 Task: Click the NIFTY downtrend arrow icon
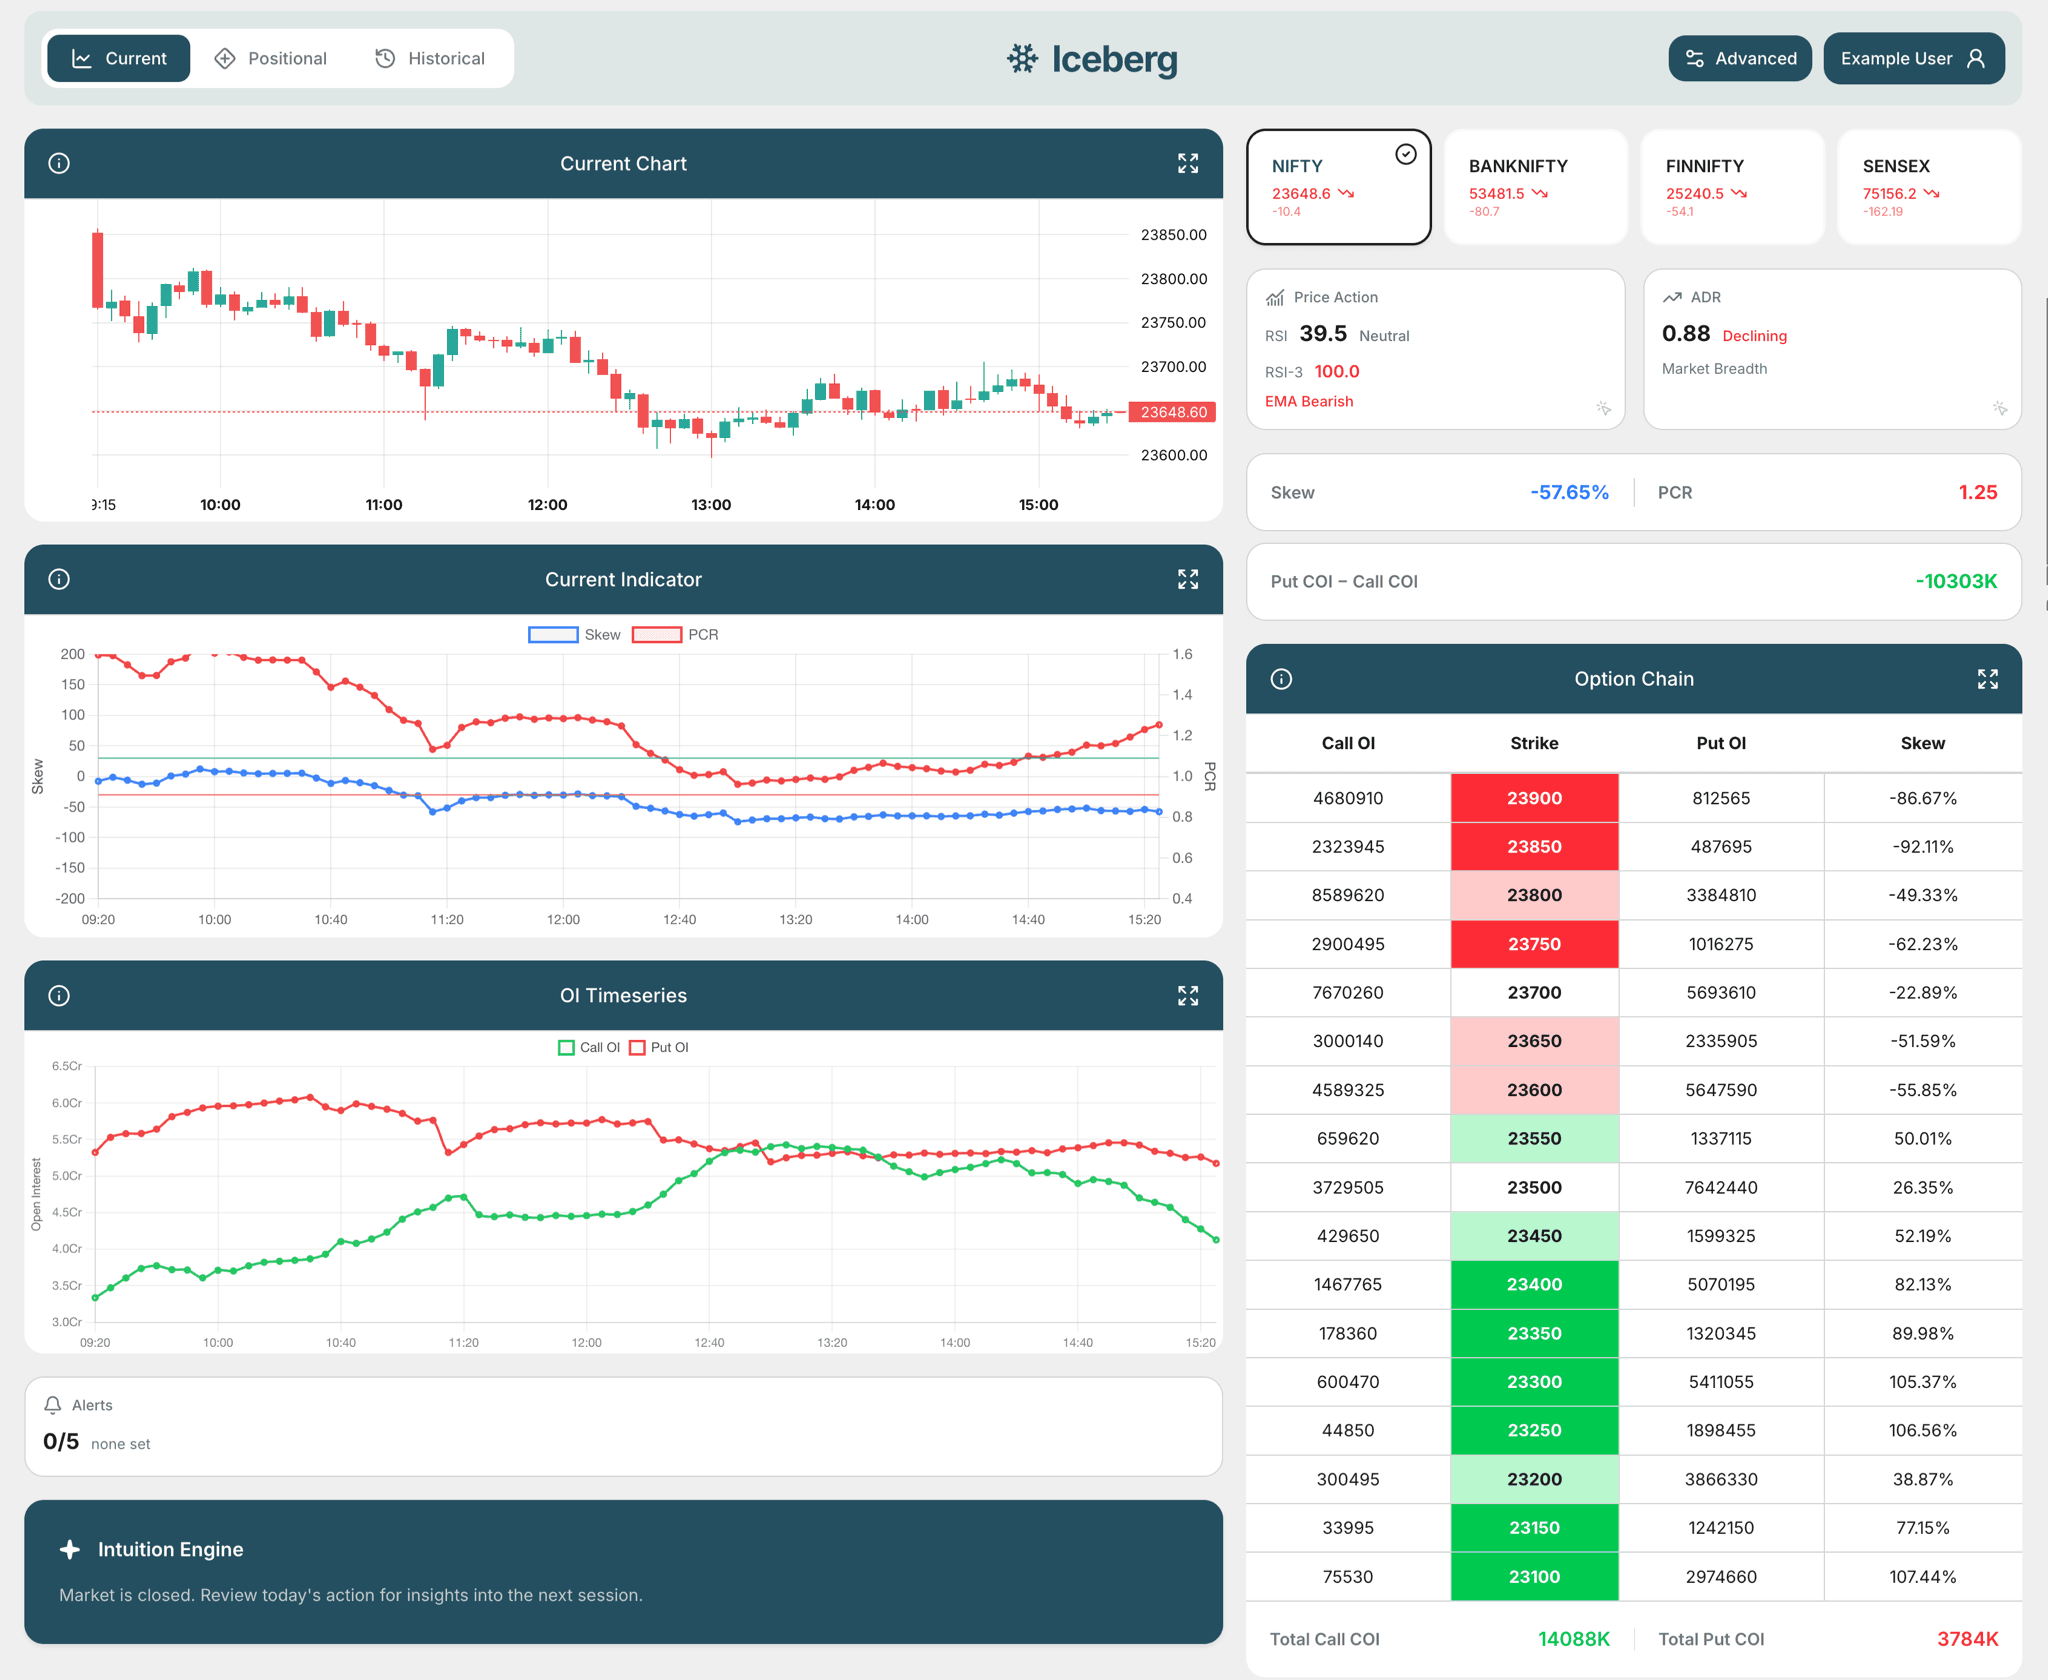click(x=1346, y=194)
